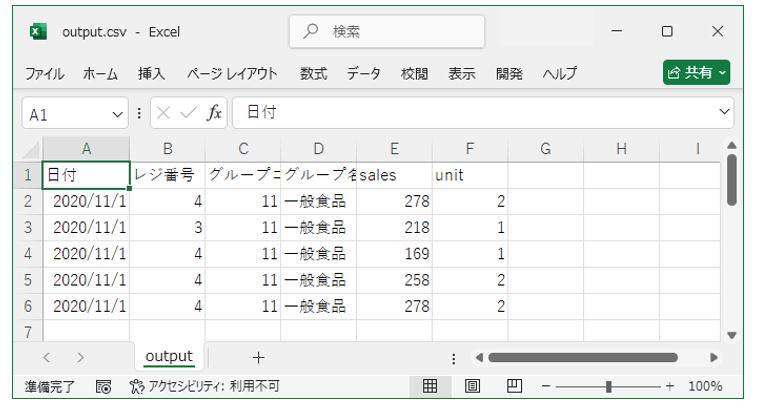759x411 pixels.
Task: Click the Name Box showing A1
Action: [75, 113]
